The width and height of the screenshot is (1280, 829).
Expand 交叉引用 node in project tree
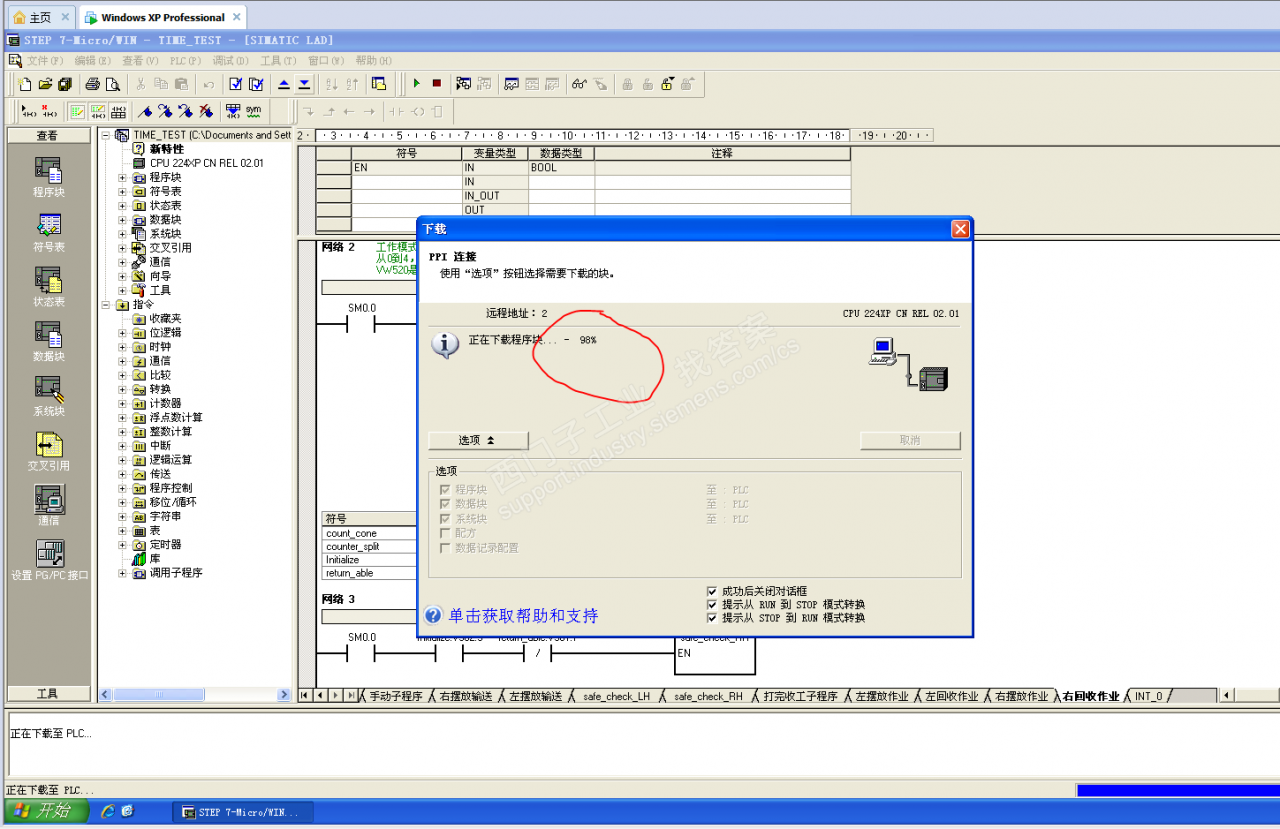(123, 247)
